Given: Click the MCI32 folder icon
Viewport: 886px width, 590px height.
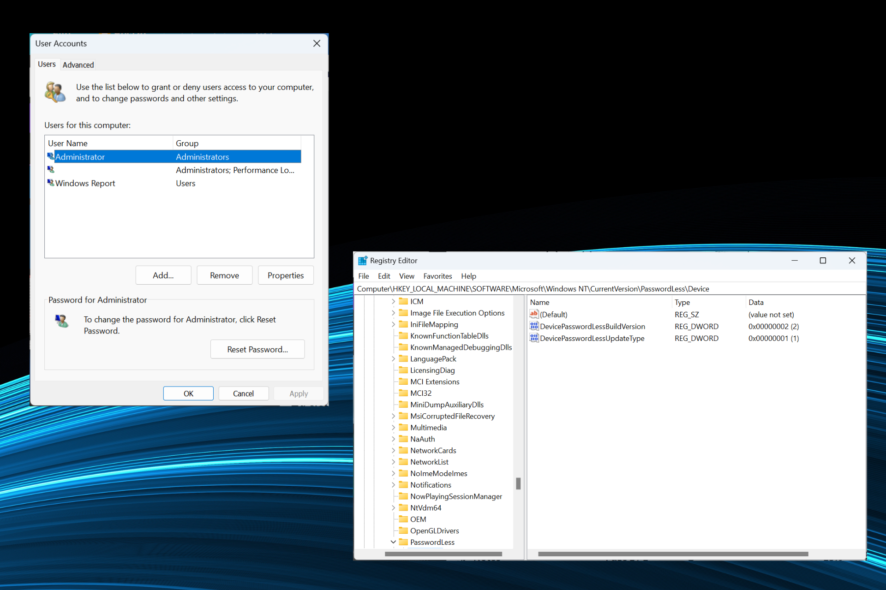Looking at the screenshot, I should click(x=403, y=393).
